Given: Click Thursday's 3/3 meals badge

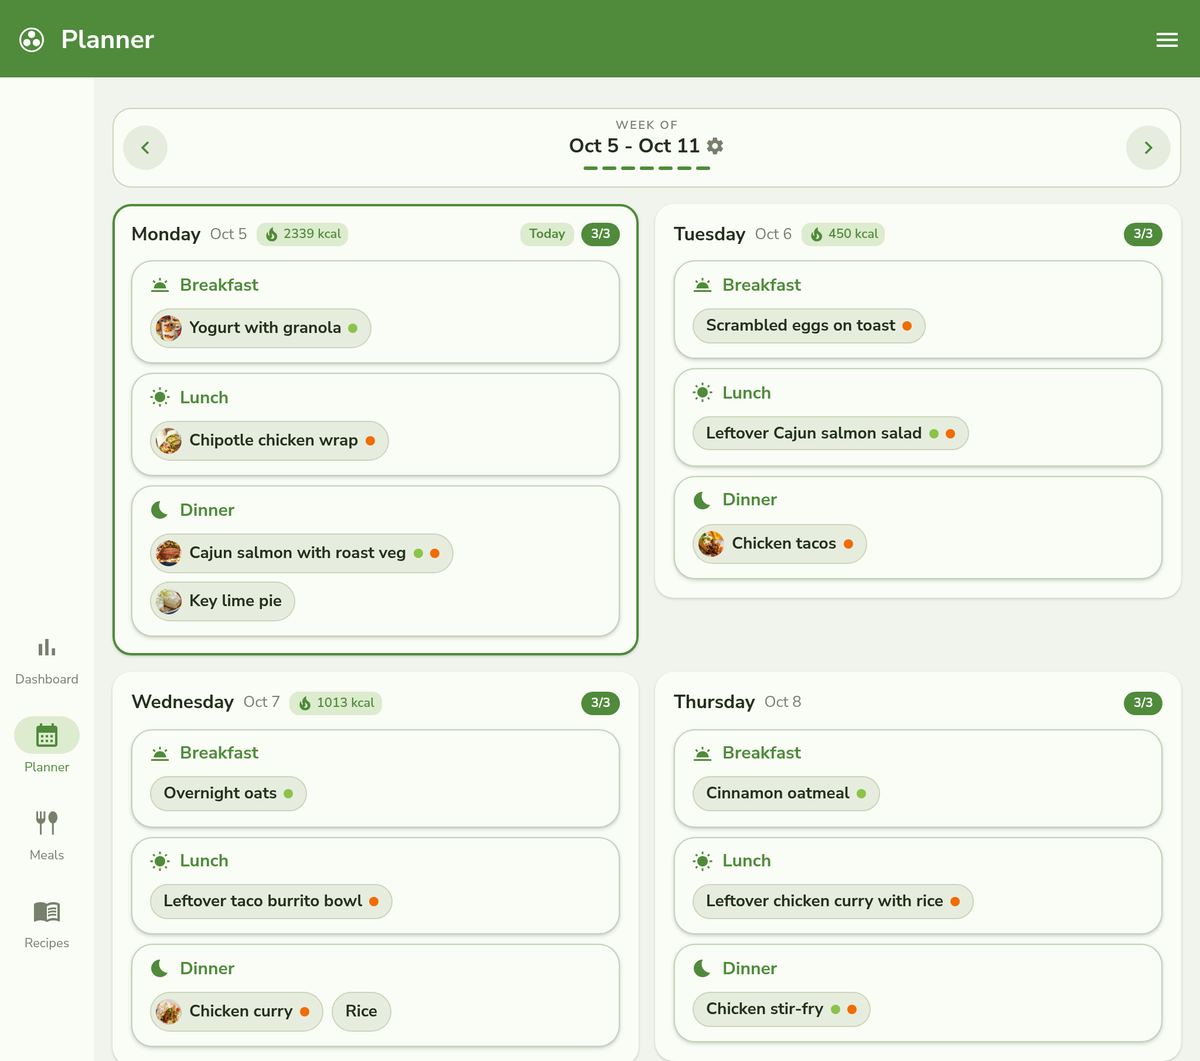Looking at the screenshot, I should coord(1143,703).
